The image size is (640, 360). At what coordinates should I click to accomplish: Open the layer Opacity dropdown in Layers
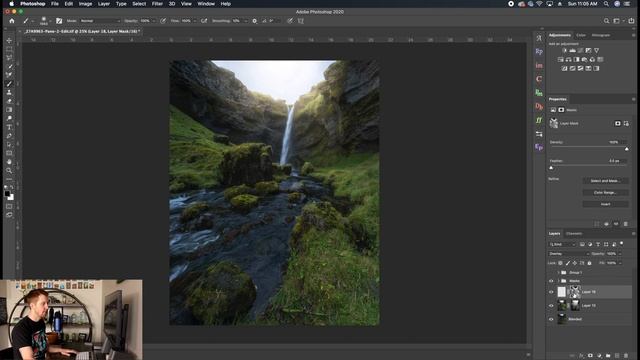pos(620,254)
